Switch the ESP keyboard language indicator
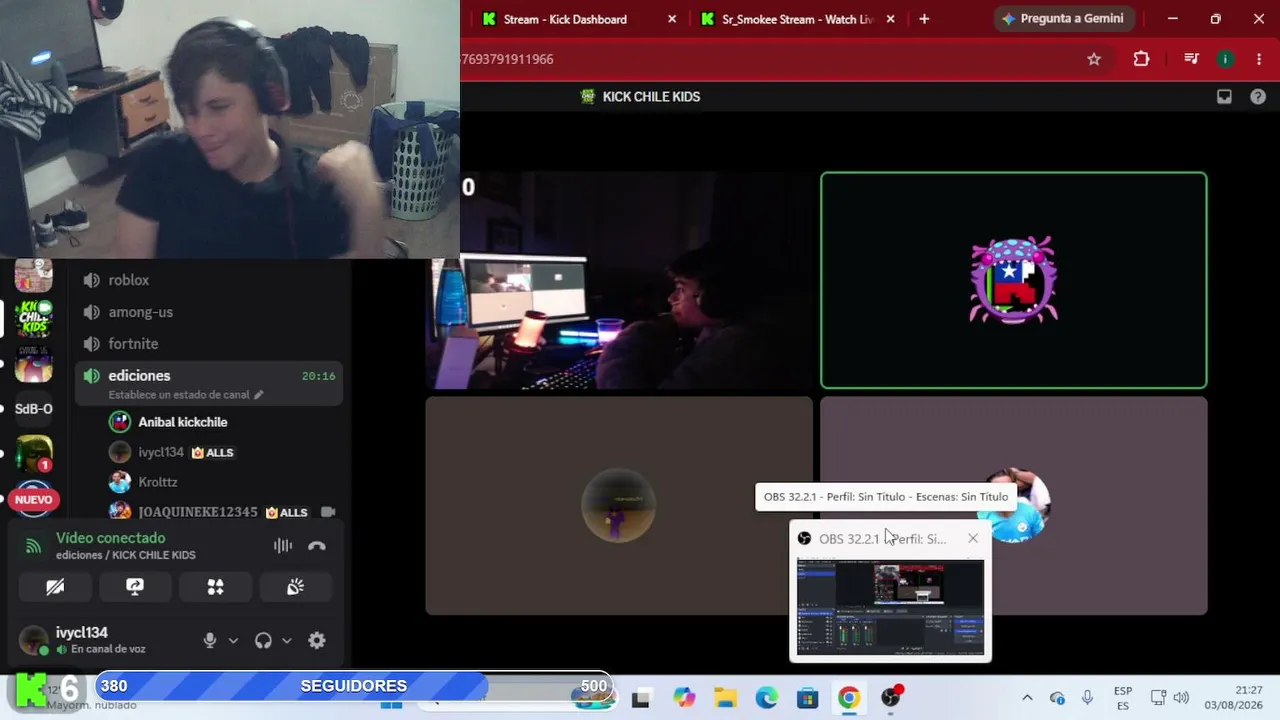The height and width of the screenshot is (720, 1280). 1123,698
